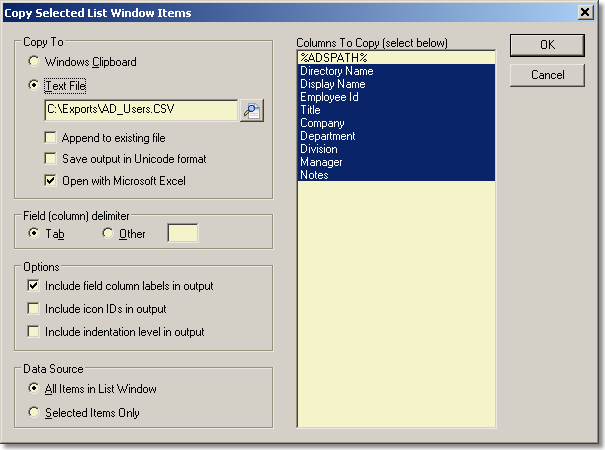Click the export file path field

coord(139,110)
